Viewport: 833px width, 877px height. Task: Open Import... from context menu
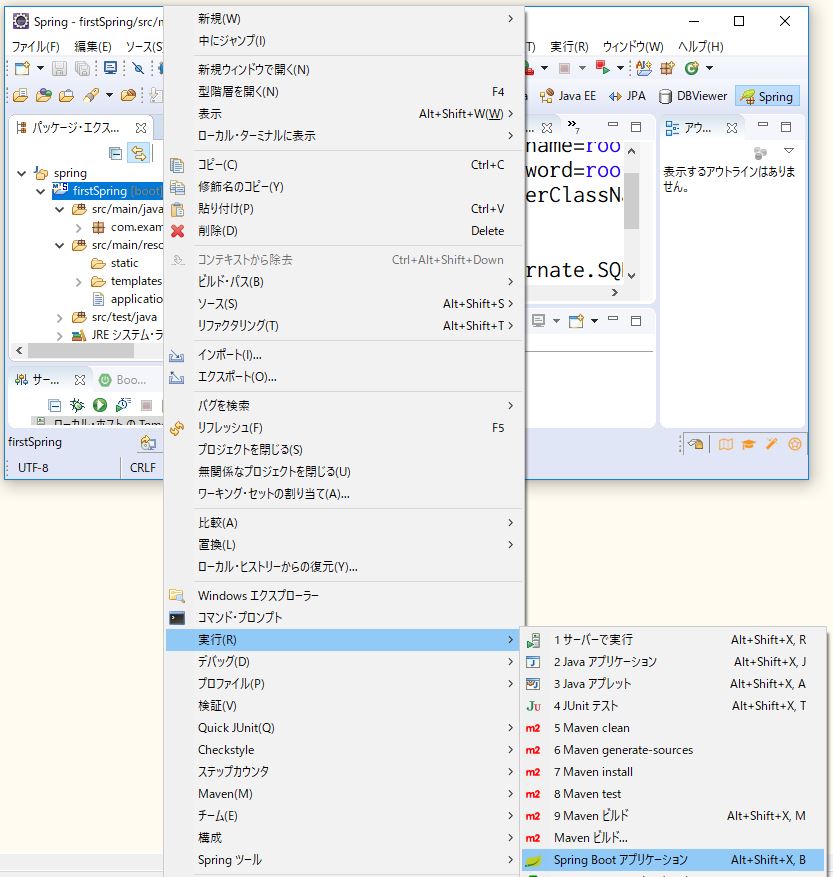pyautogui.click(x=344, y=355)
